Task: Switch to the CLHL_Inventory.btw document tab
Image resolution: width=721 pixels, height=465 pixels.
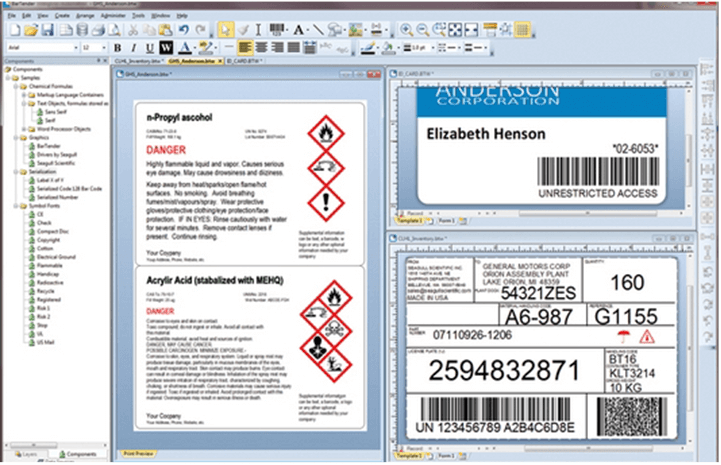Action: (x=138, y=61)
